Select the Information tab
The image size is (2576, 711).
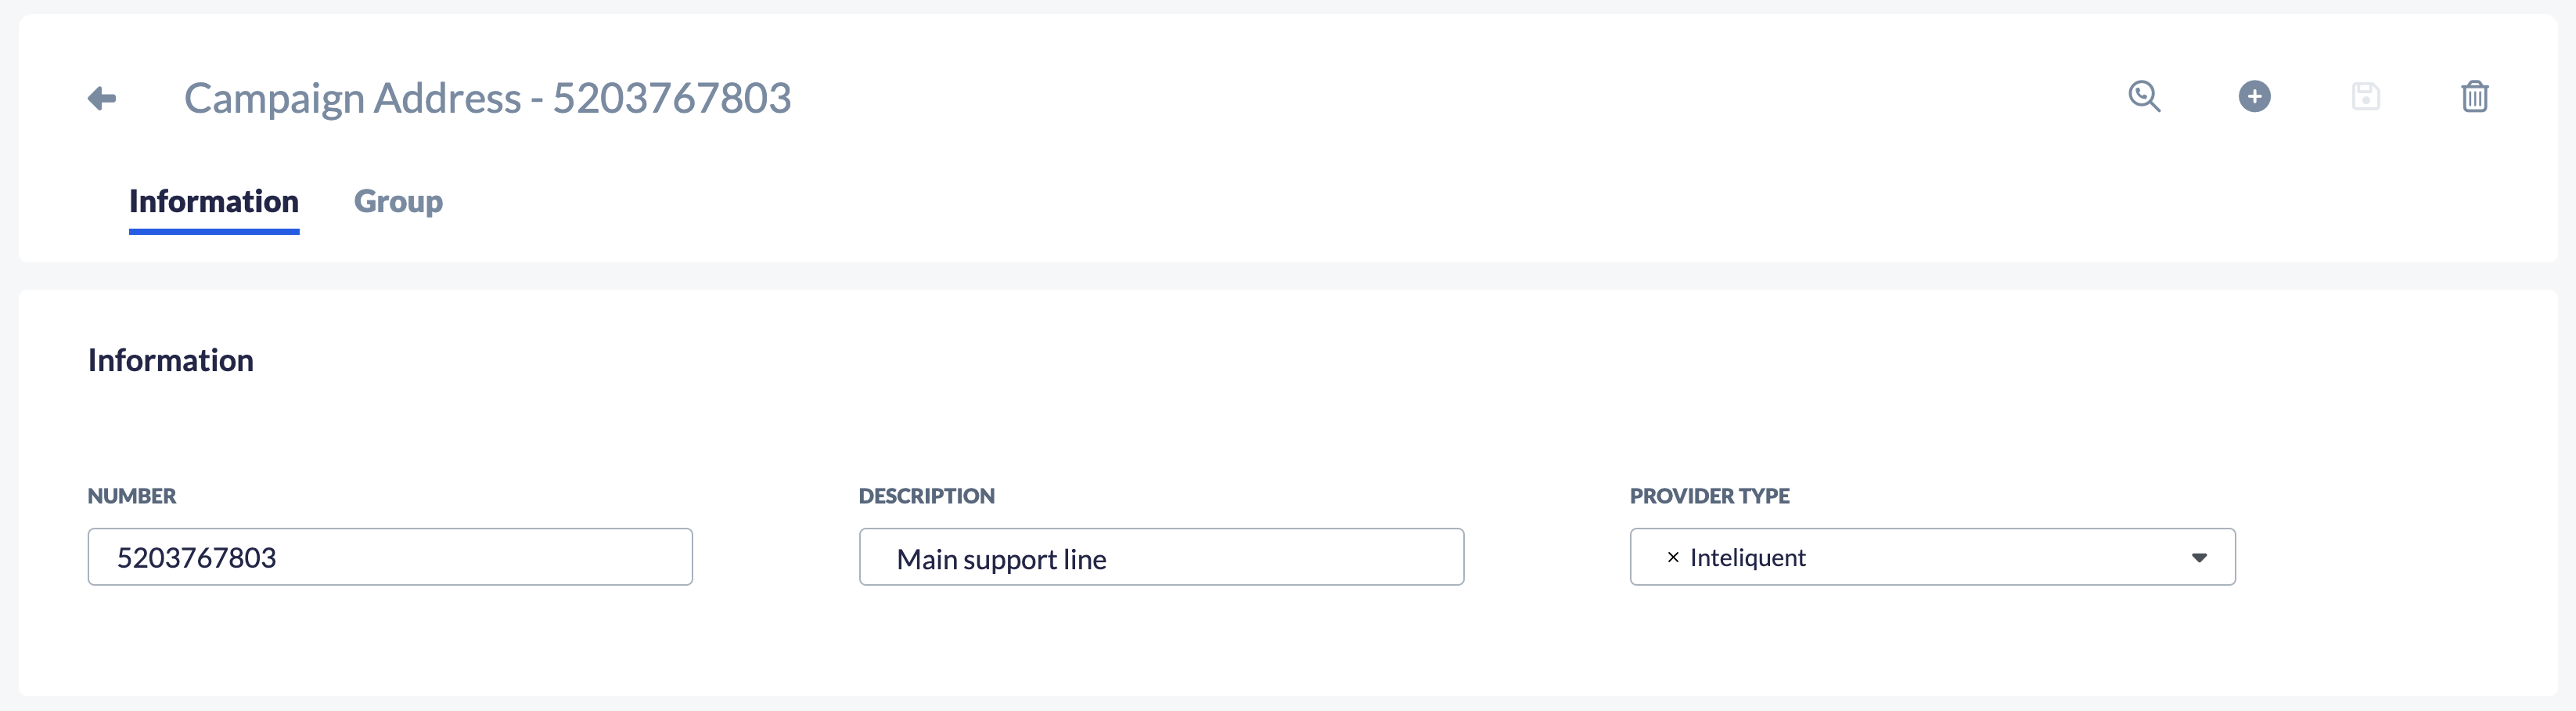[214, 202]
